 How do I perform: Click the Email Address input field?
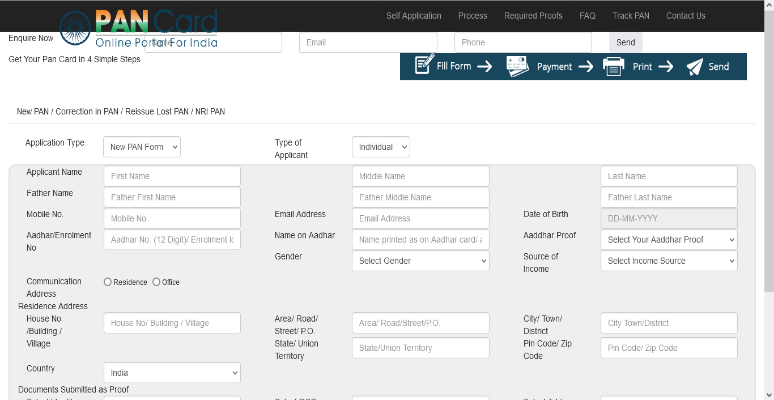pos(421,219)
